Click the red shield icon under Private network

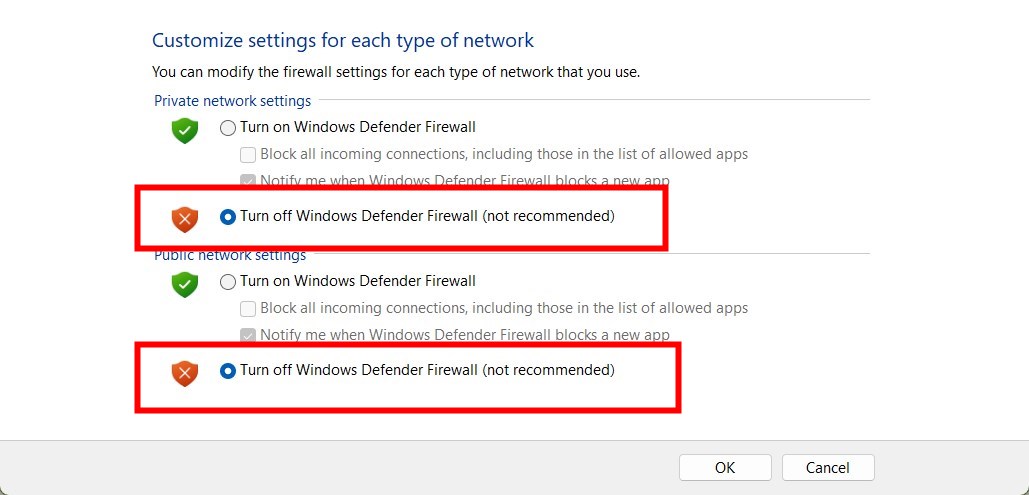coord(184,218)
